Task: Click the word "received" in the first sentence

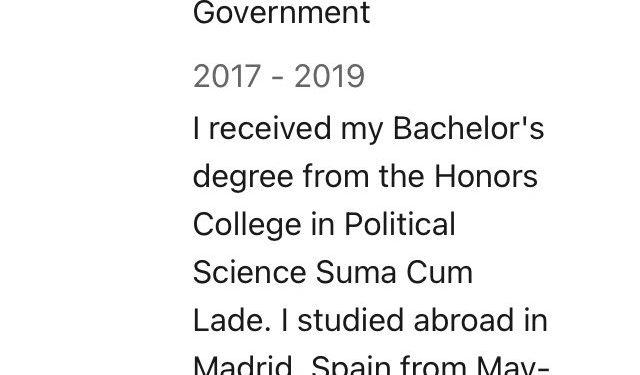Action: (270, 129)
